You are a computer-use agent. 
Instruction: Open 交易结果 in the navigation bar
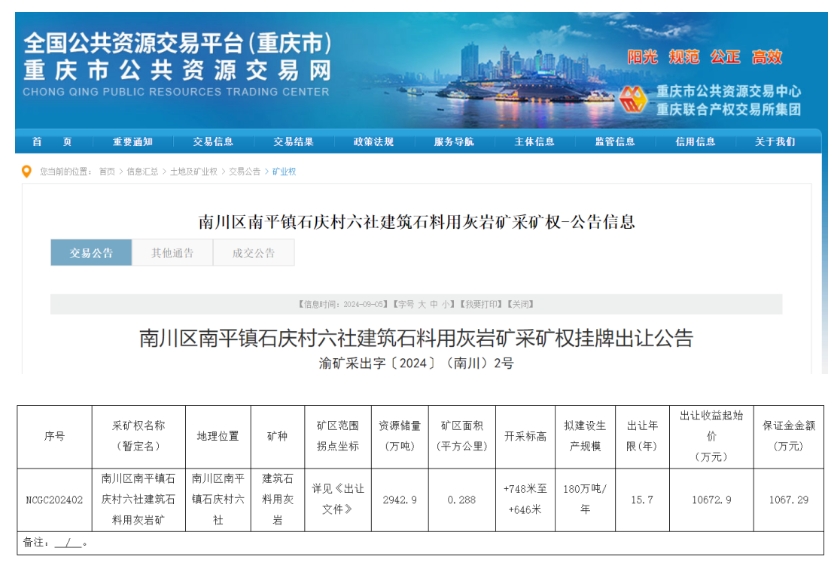293,142
